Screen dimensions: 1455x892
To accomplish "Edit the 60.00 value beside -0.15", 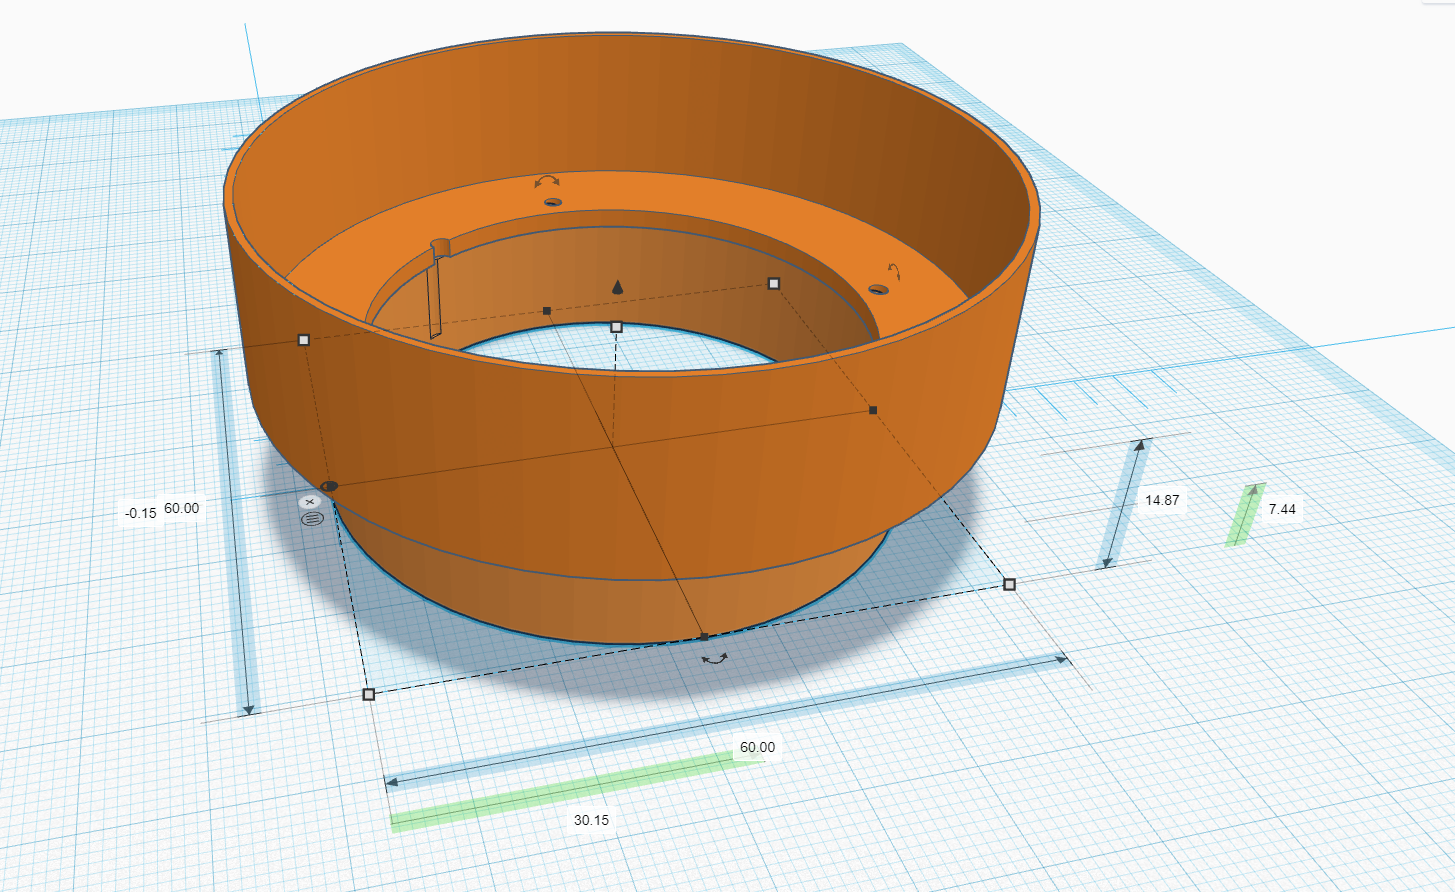I will (182, 508).
